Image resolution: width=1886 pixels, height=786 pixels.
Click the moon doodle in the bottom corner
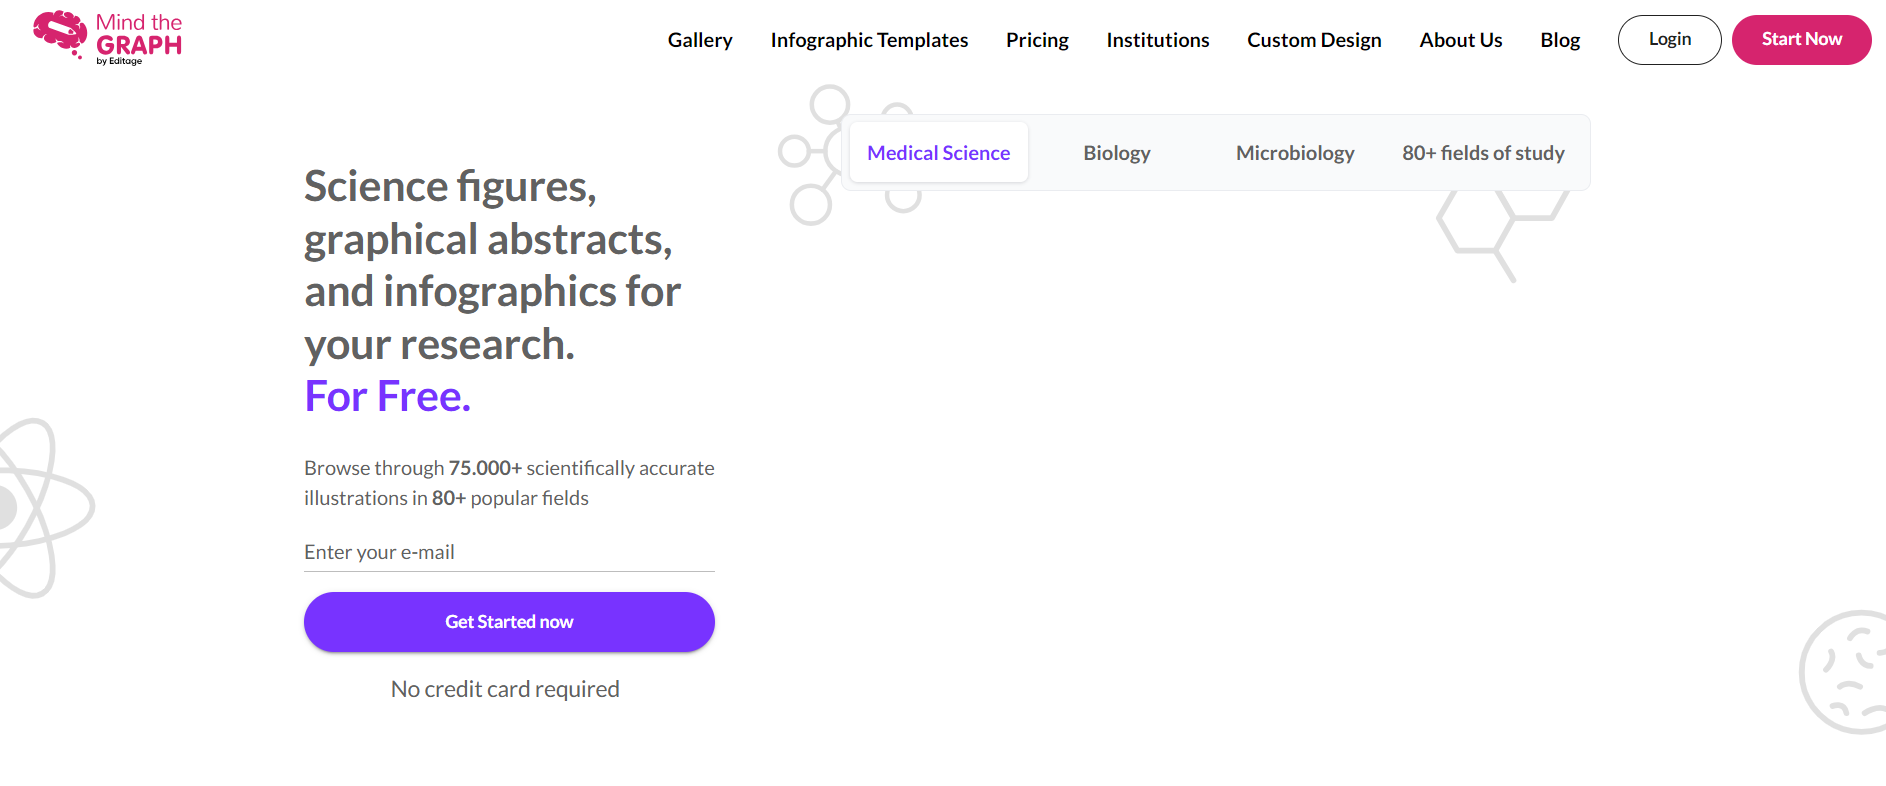[x=1855, y=670]
